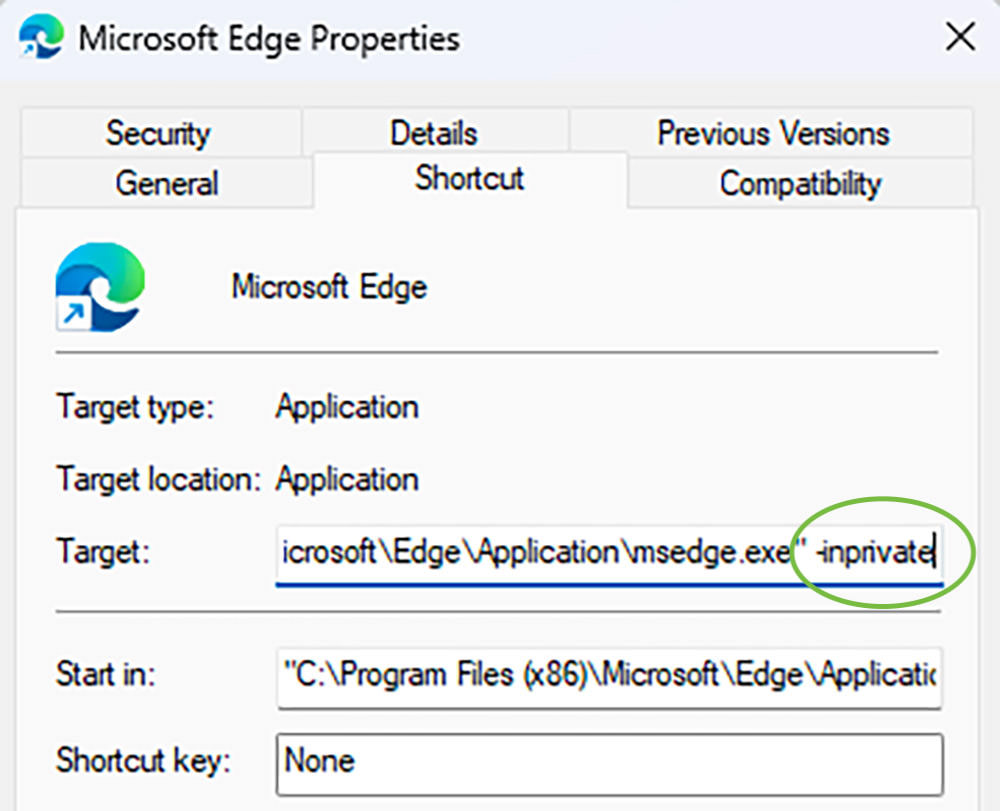
Task: Click the Target location value Application
Action: pyautogui.click(x=347, y=479)
